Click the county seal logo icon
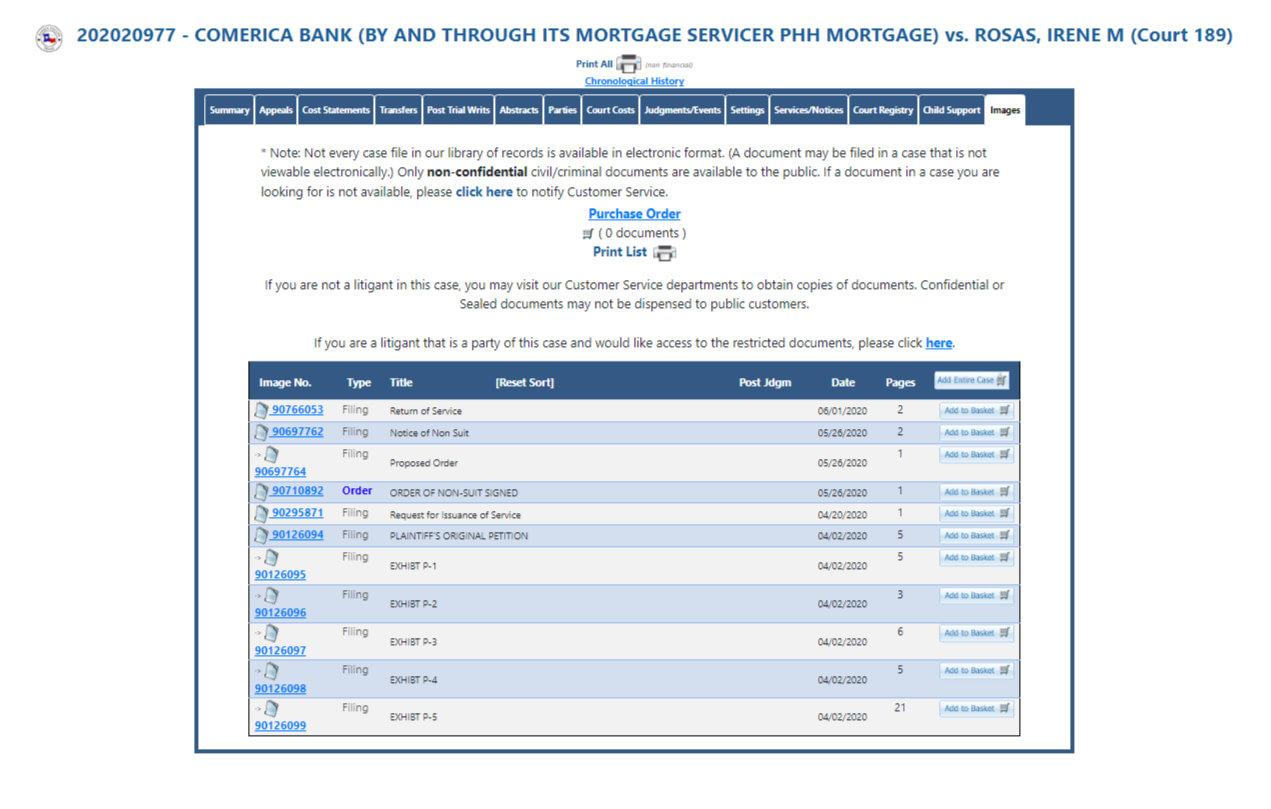 48,38
